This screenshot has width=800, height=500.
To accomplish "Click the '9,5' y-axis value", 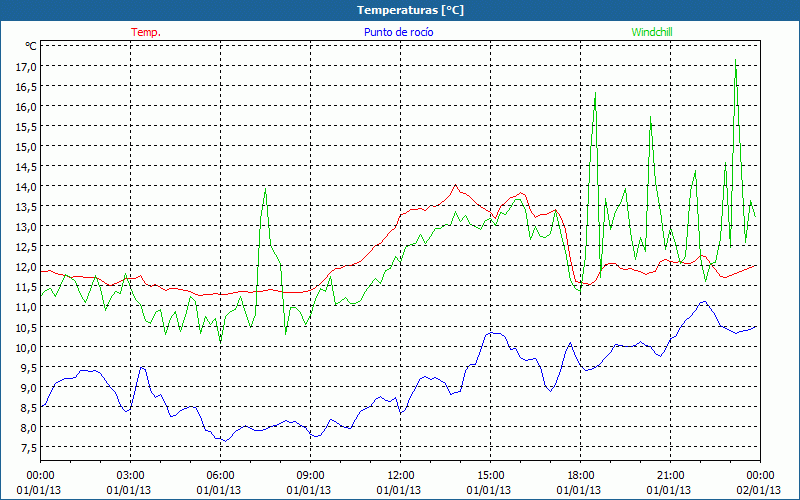I will tap(29, 367).
